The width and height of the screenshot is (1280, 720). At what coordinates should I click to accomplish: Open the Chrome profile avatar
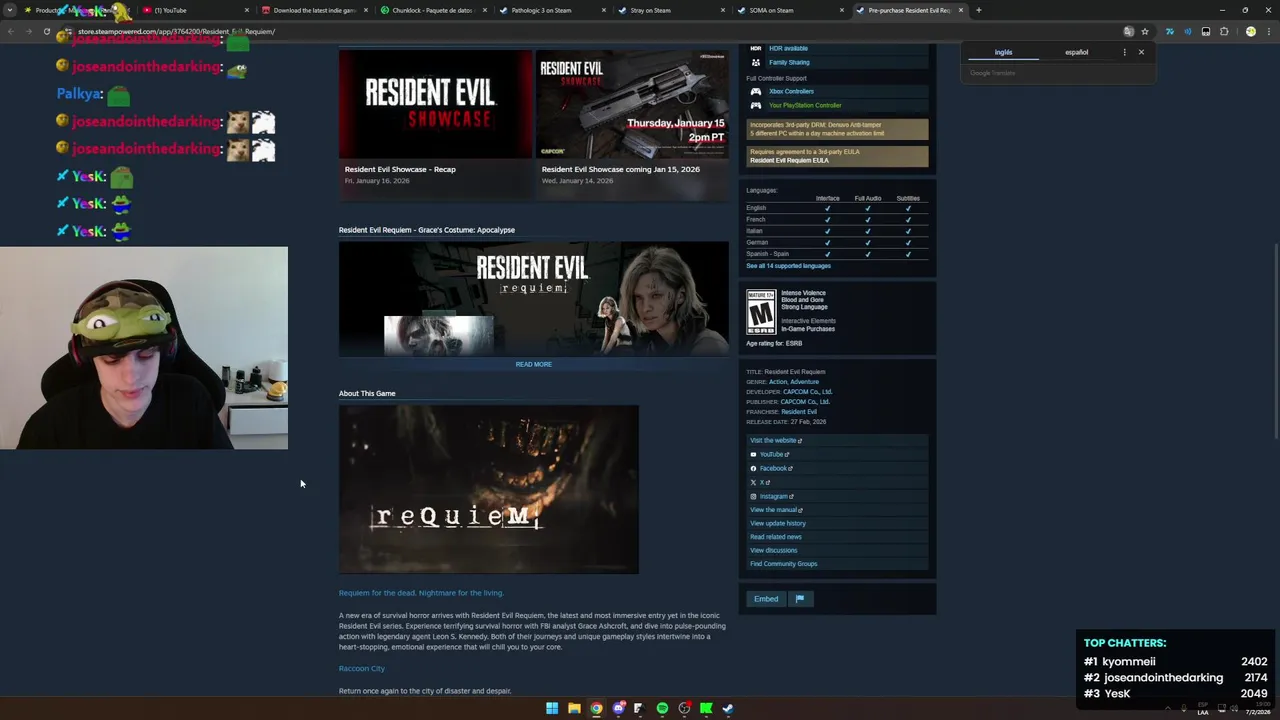(x=1250, y=31)
